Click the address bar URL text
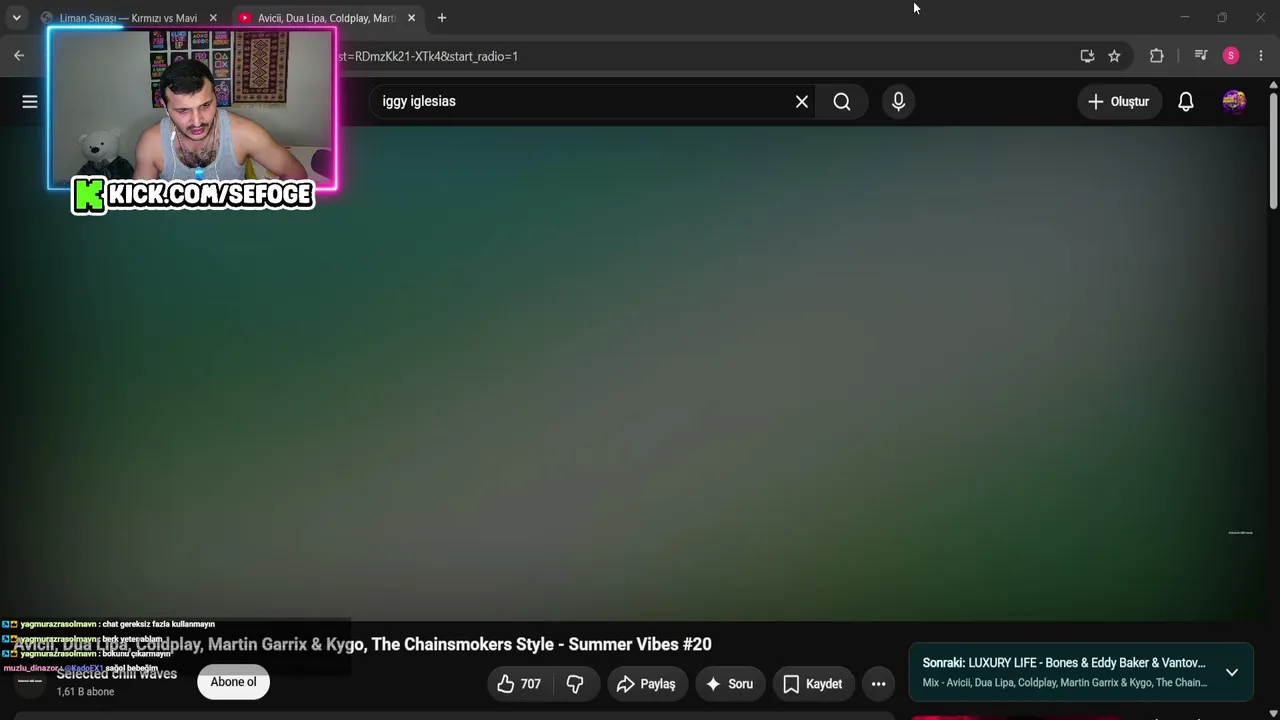 (429, 56)
